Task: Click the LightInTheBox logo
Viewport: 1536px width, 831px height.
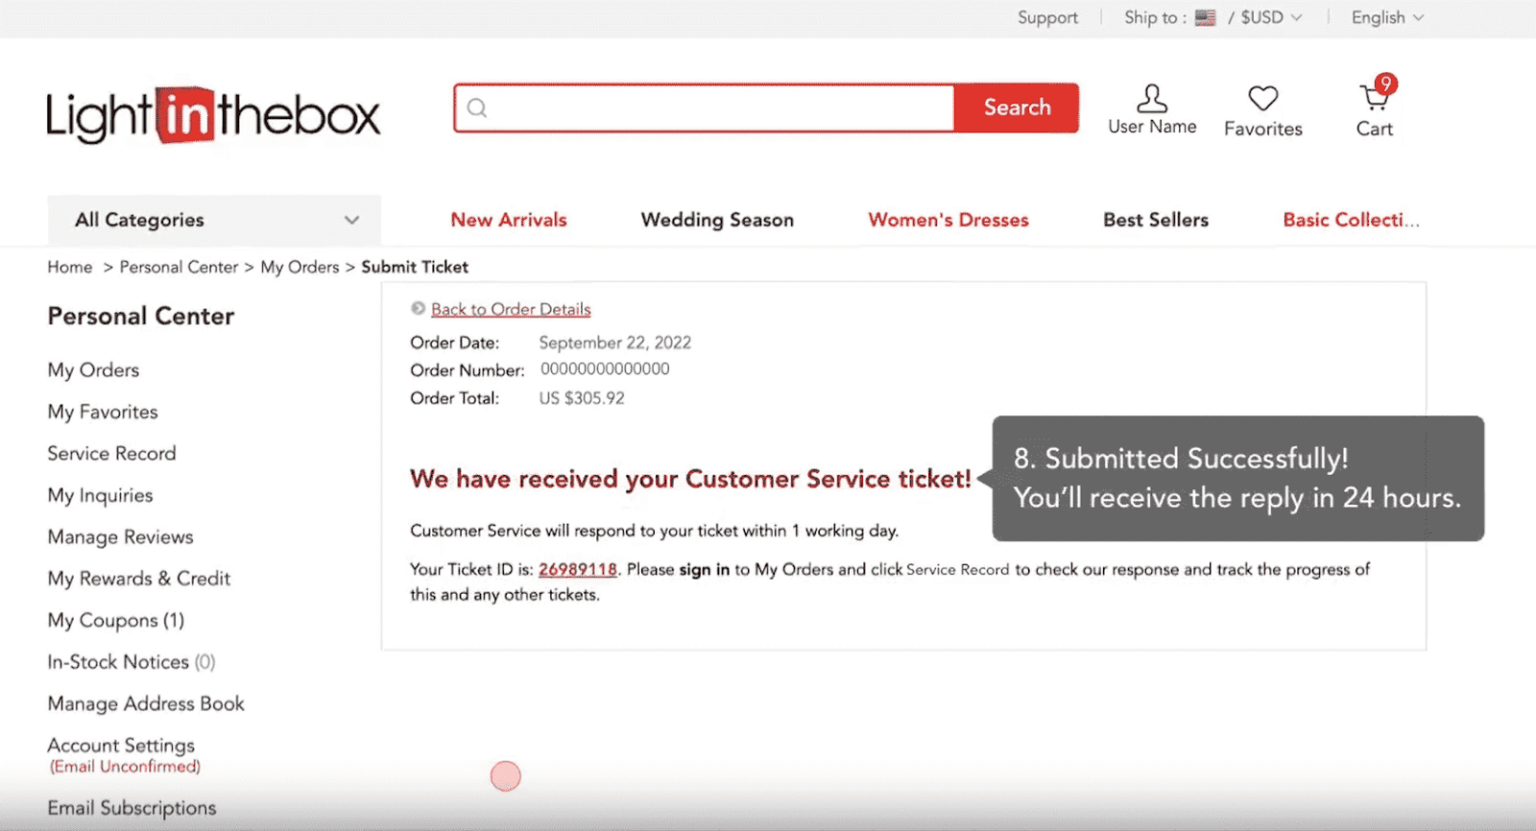Action: tap(212, 115)
